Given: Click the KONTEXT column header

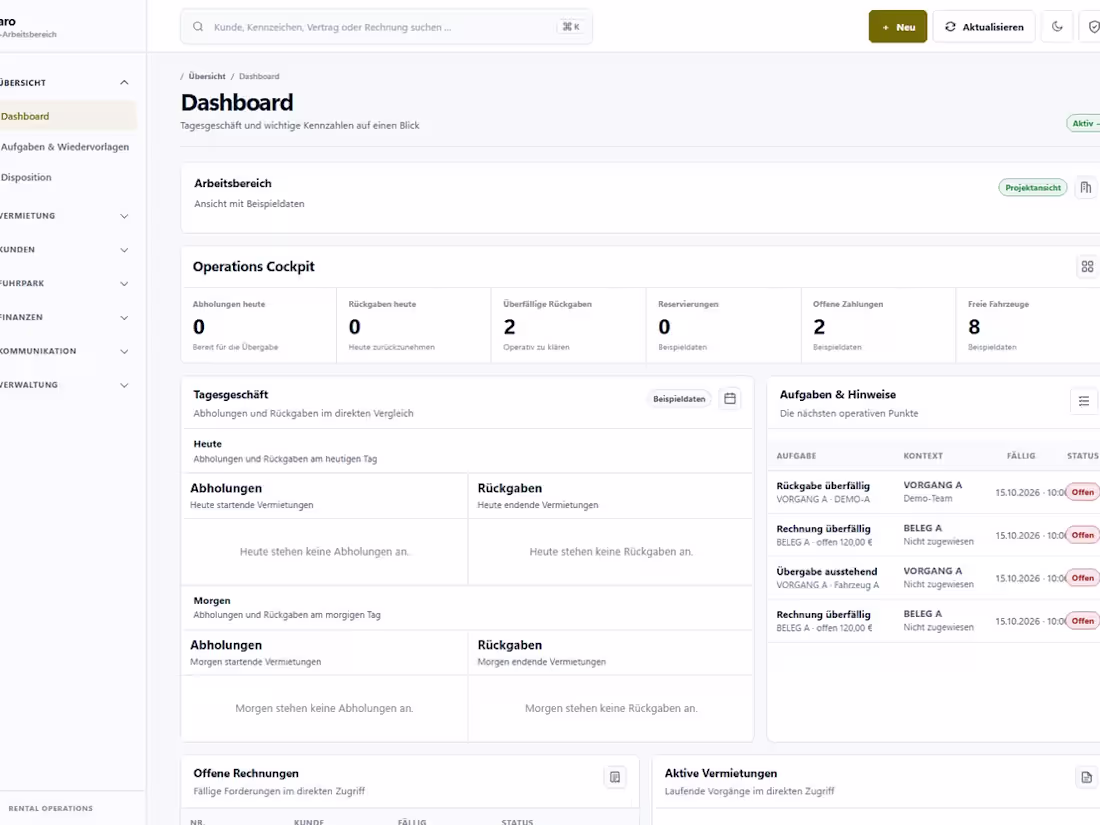Looking at the screenshot, I should [923, 456].
